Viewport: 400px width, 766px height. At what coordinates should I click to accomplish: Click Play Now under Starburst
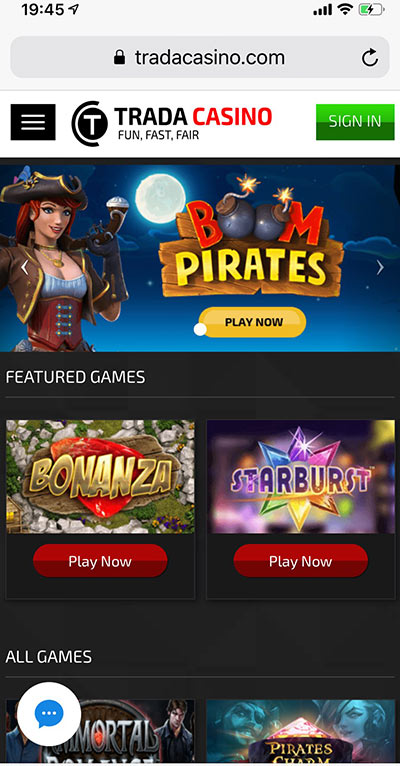pyautogui.click(x=300, y=561)
